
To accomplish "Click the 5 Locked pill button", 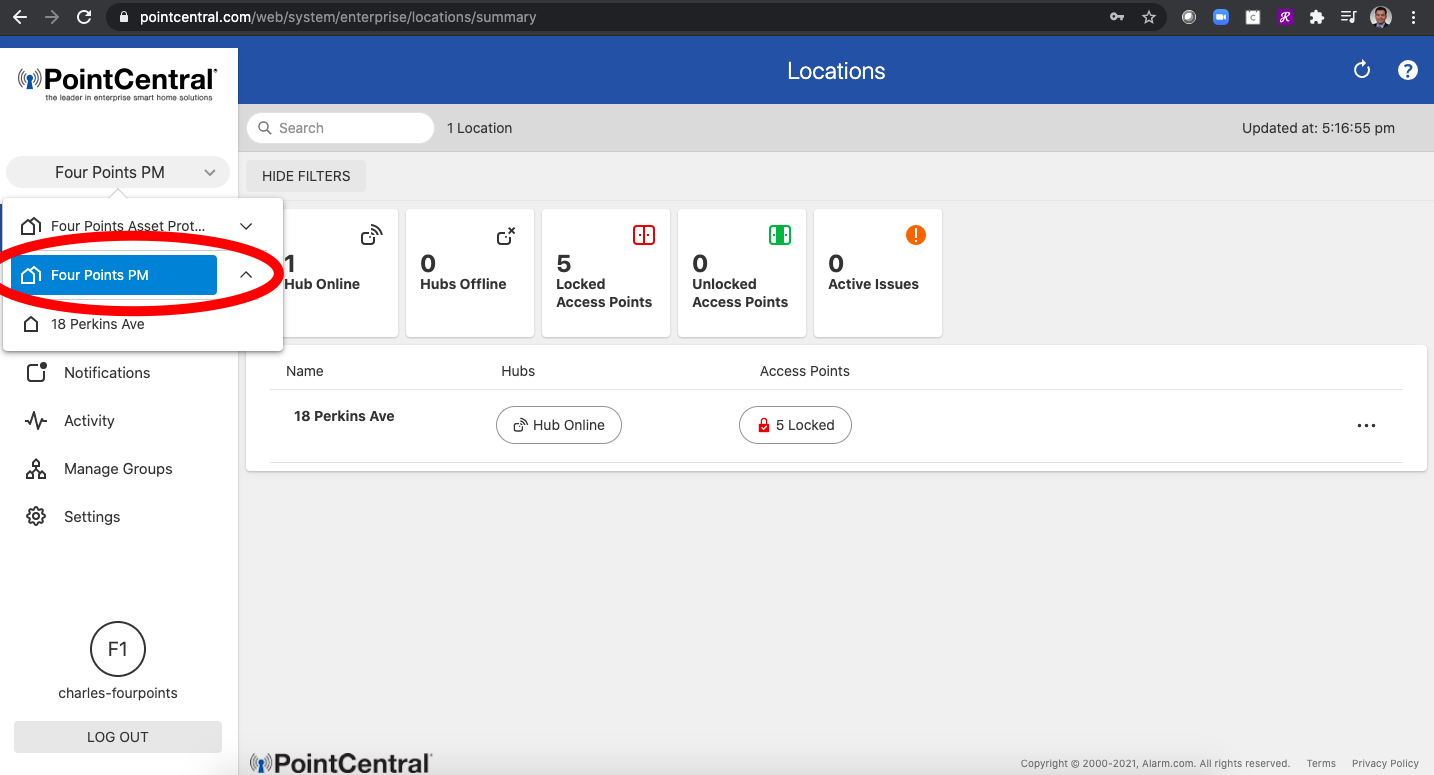I will coord(795,425).
